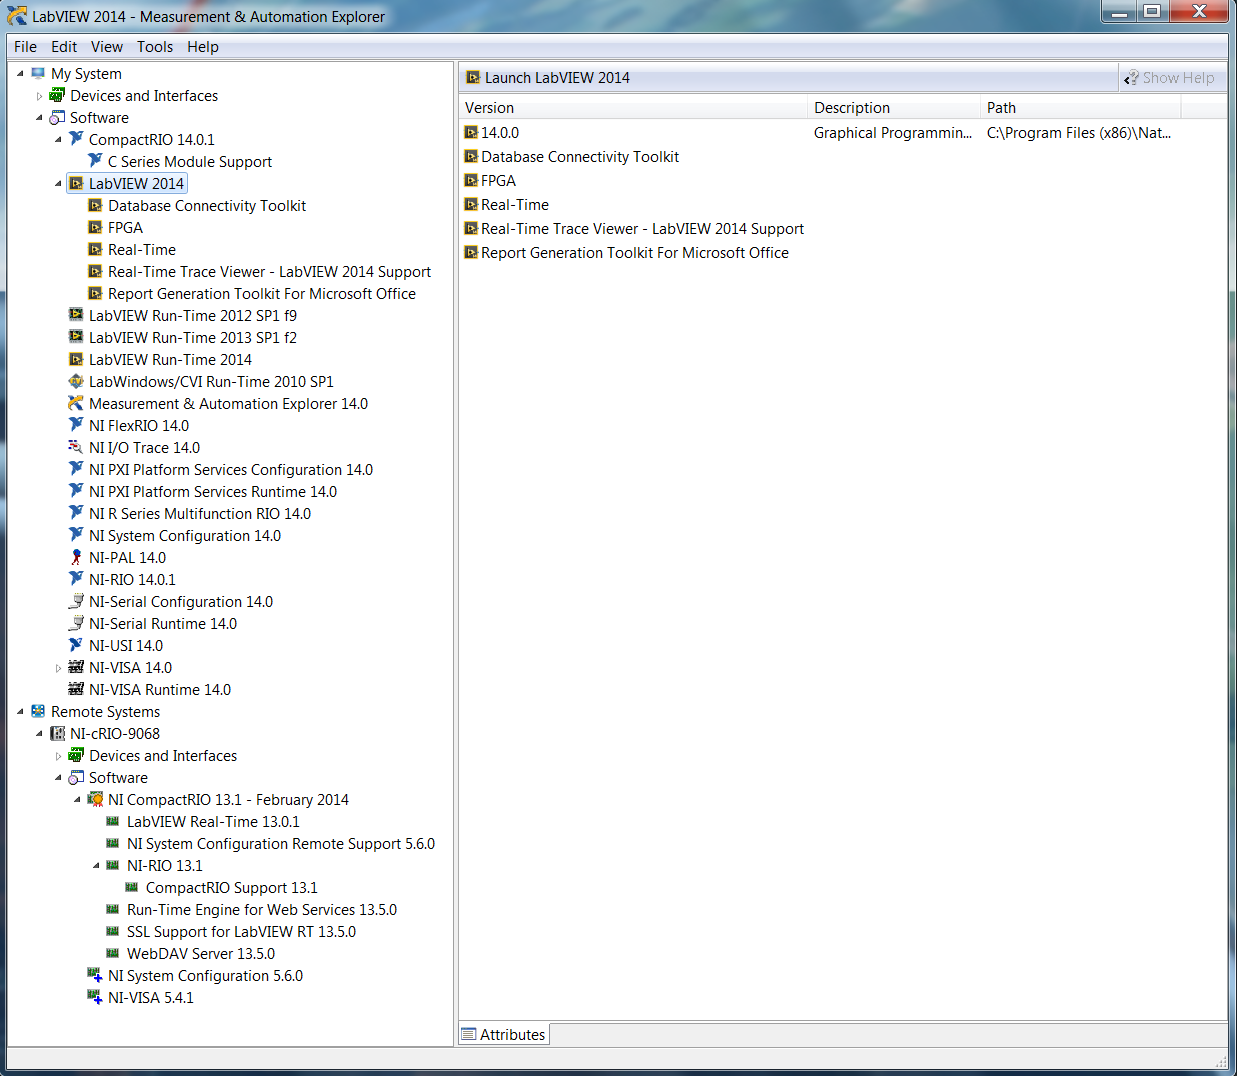The image size is (1237, 1076).
Task: Click the NI-VISA 5.4.1 icon
Action: pyautogui.click(x=95, y=997)
